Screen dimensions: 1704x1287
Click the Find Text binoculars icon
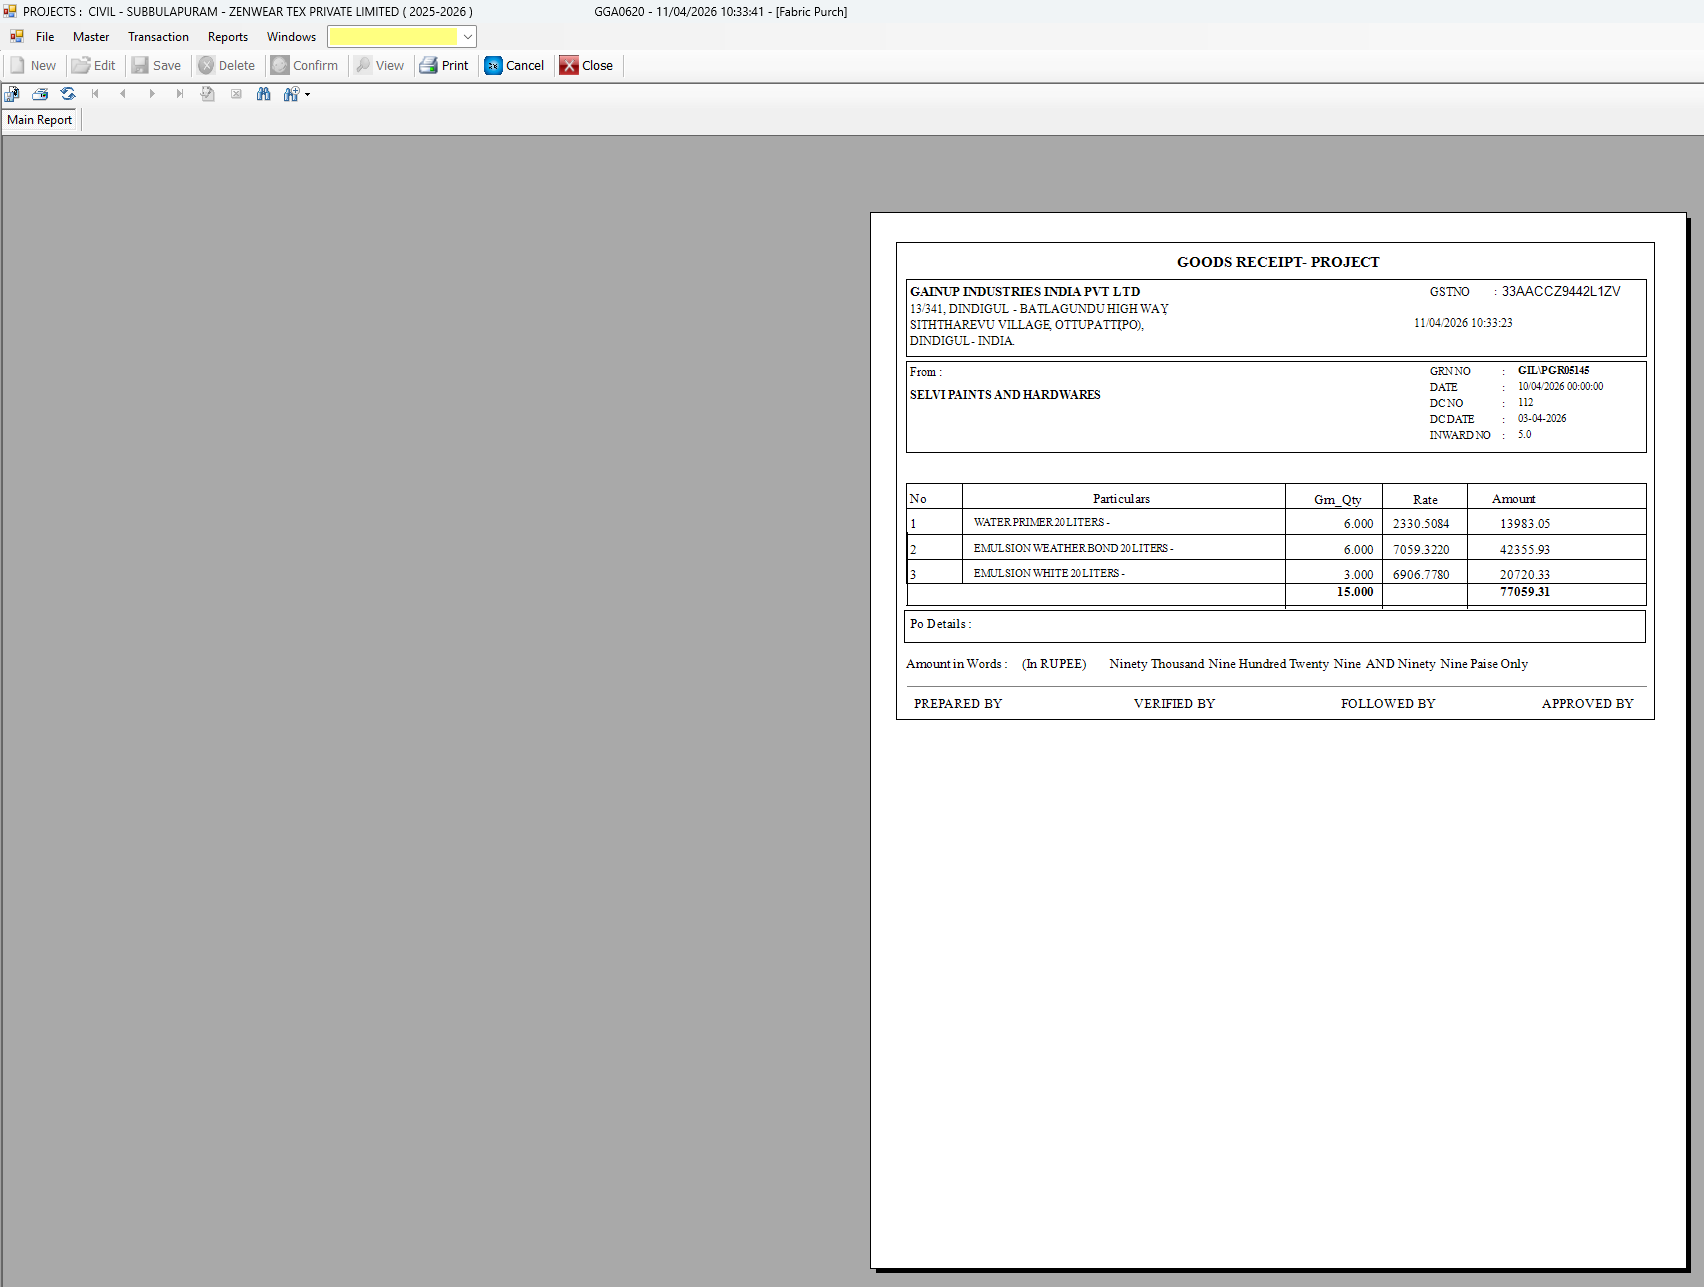(x=264, y=94)
